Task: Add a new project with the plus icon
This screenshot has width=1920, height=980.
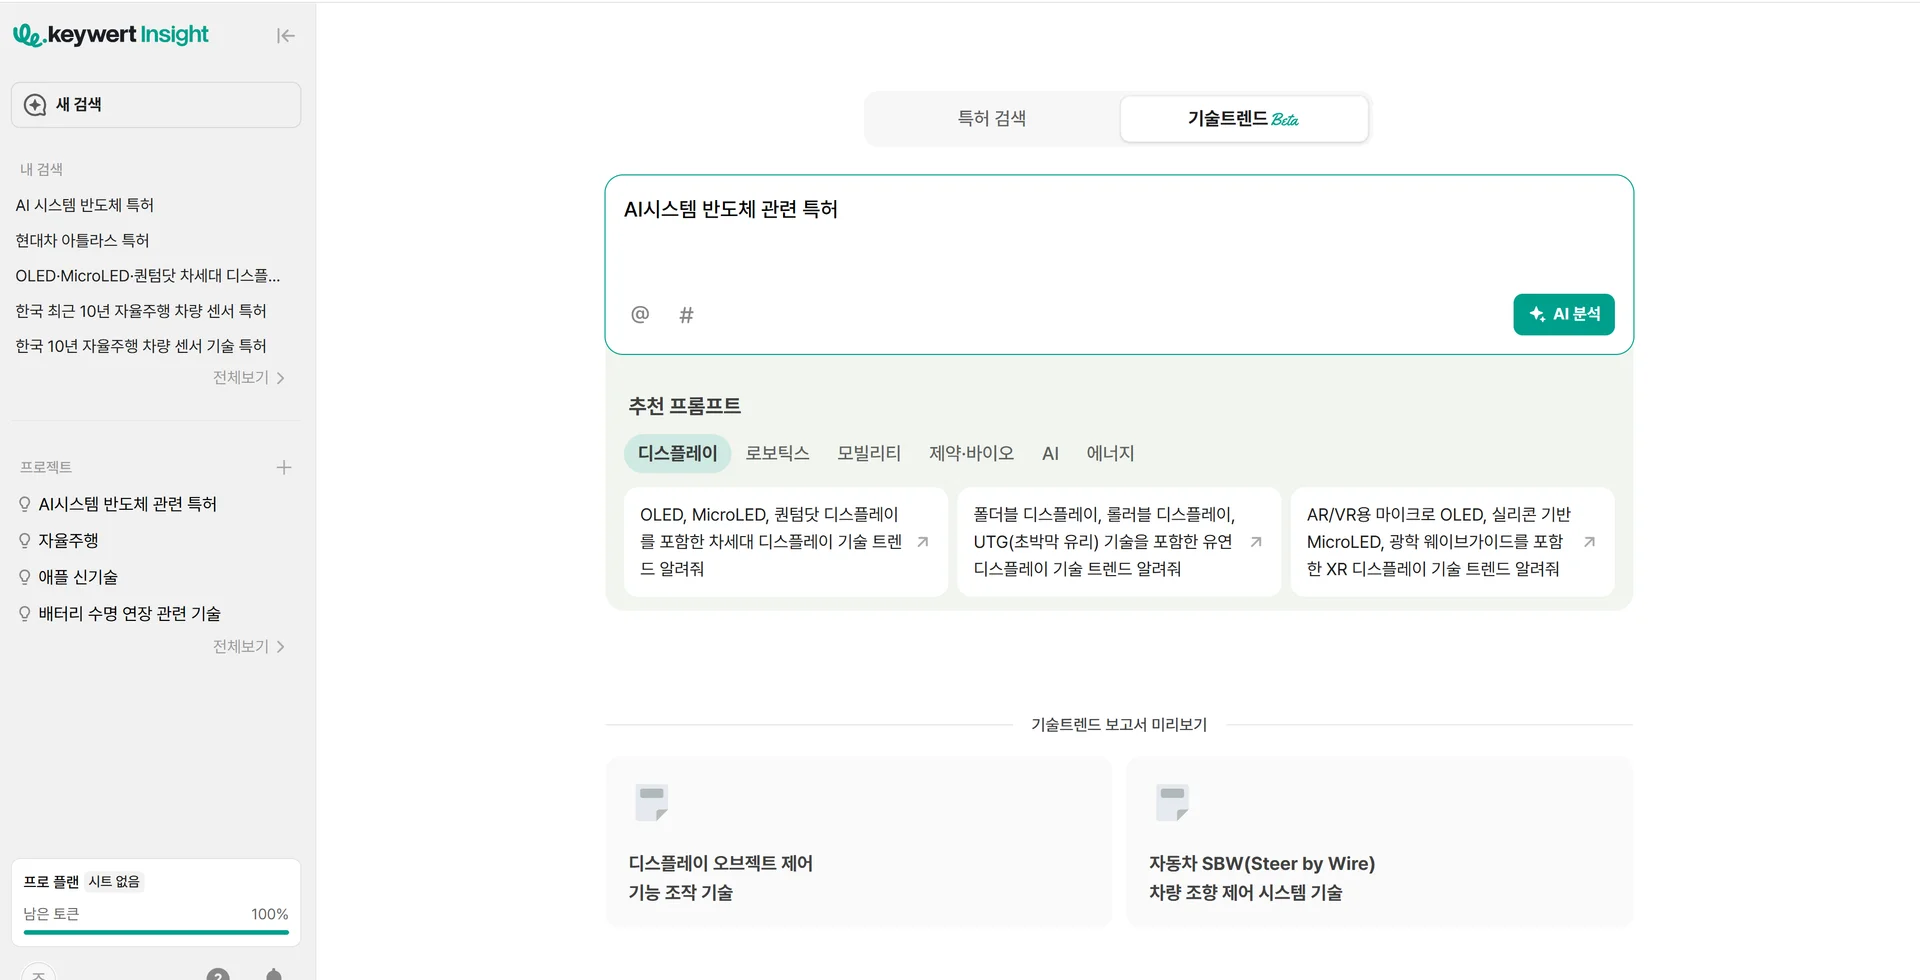Action: pos(284,467)
